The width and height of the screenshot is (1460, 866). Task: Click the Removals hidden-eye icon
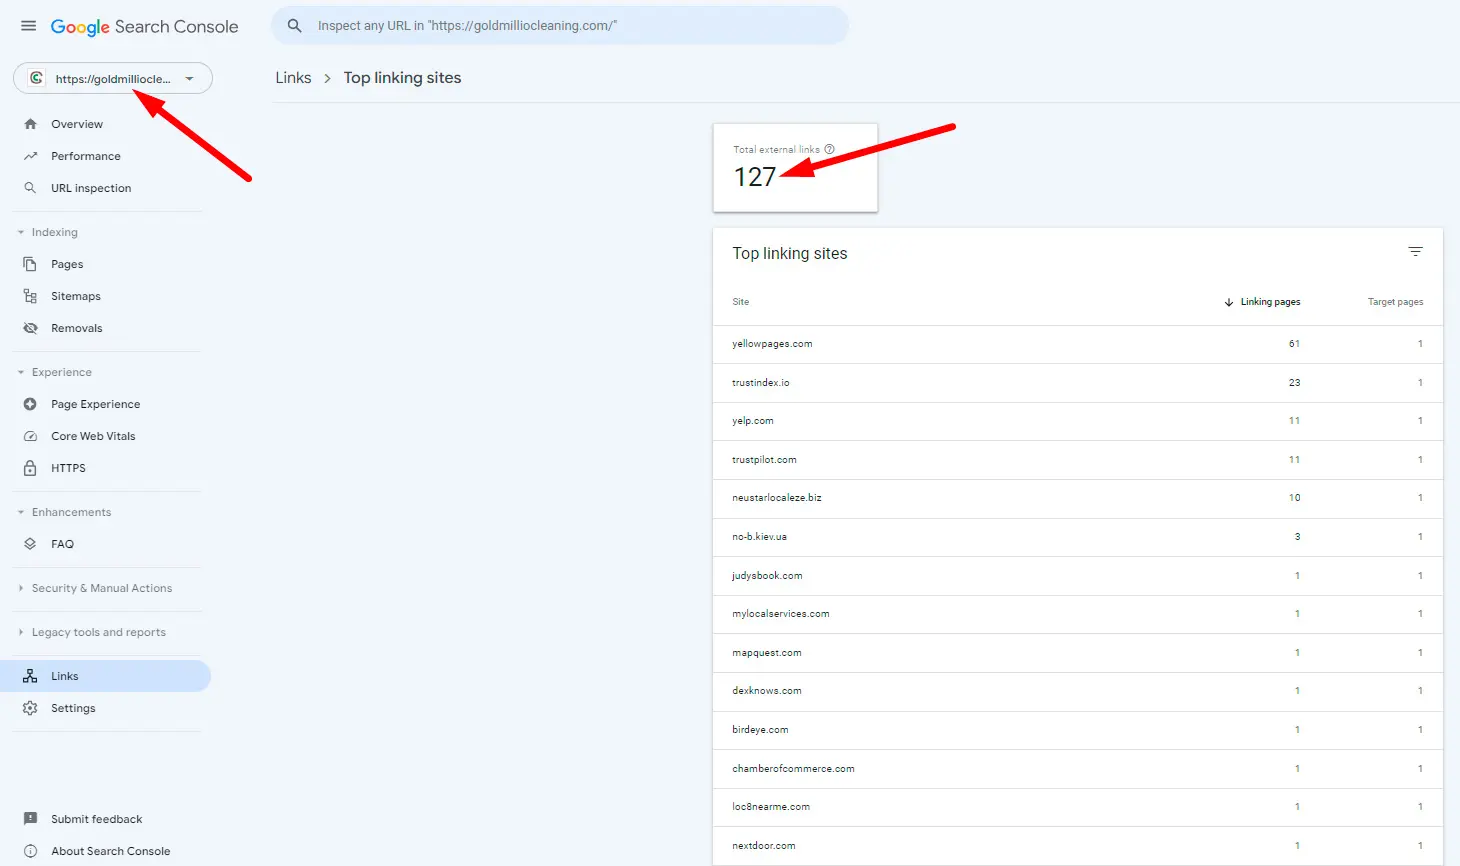[x=30, y=328]
